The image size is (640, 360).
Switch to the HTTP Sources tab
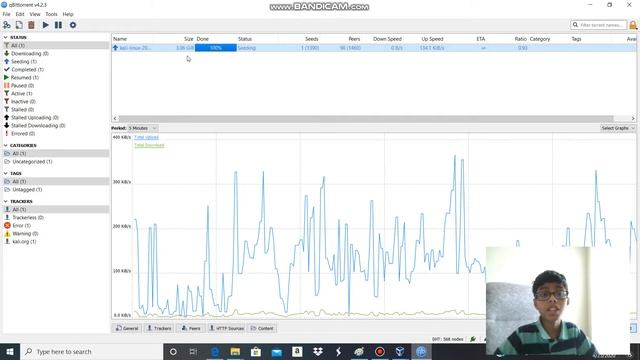point(226,328)
